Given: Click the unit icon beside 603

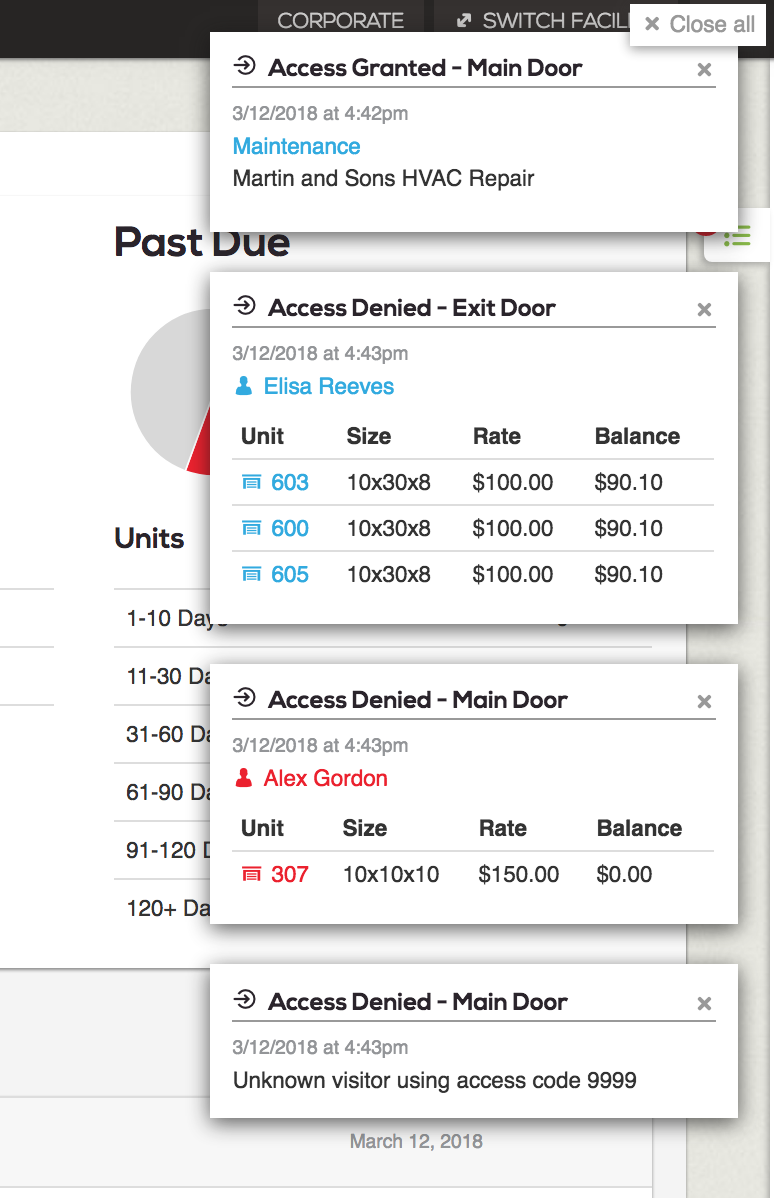Looking at the screenshot, I should coord(252,483).
